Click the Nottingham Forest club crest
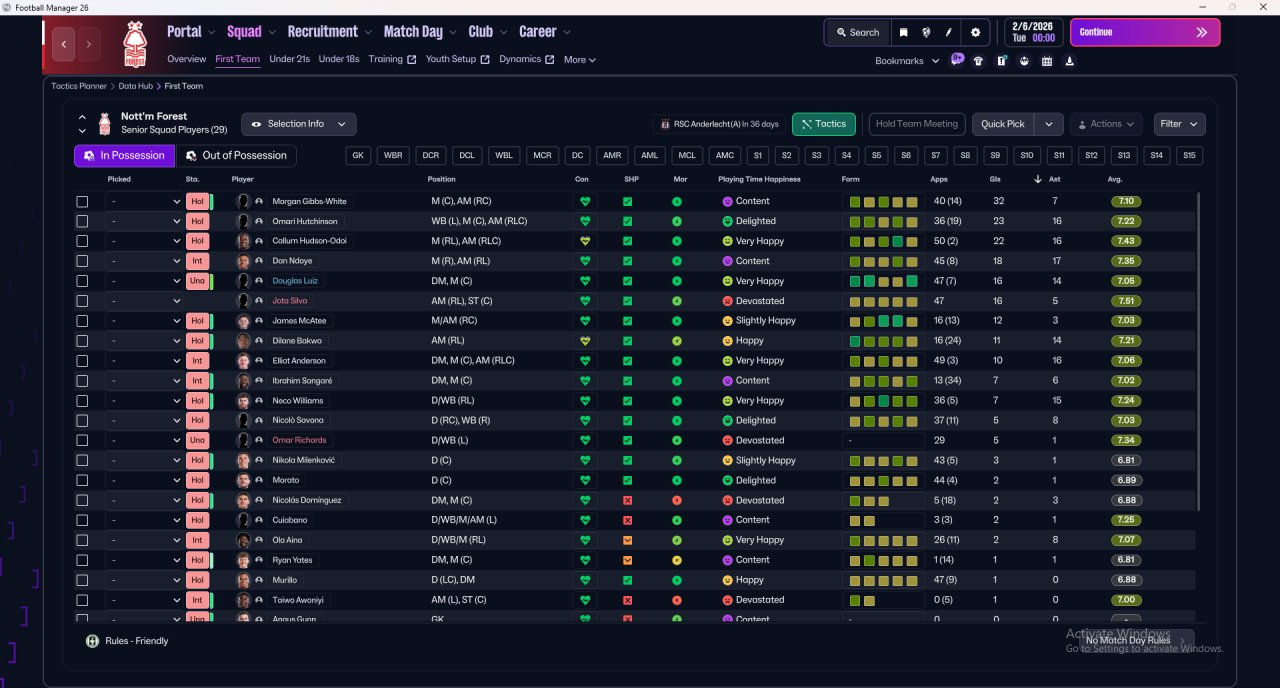This screenshot has width=1280, height=688. click(x=134, y=44)
